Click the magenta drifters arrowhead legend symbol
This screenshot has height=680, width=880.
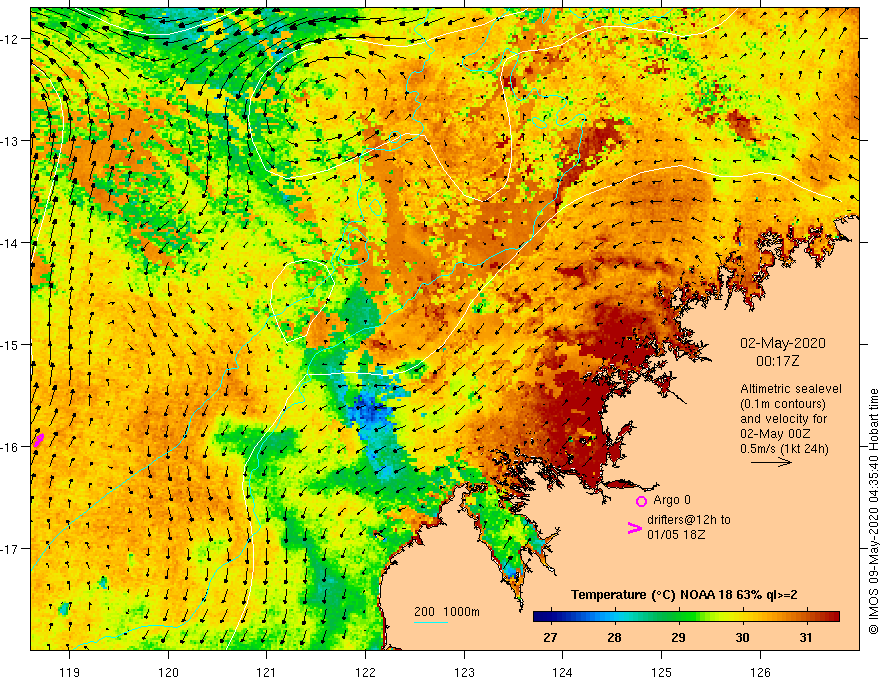[634, 527]
